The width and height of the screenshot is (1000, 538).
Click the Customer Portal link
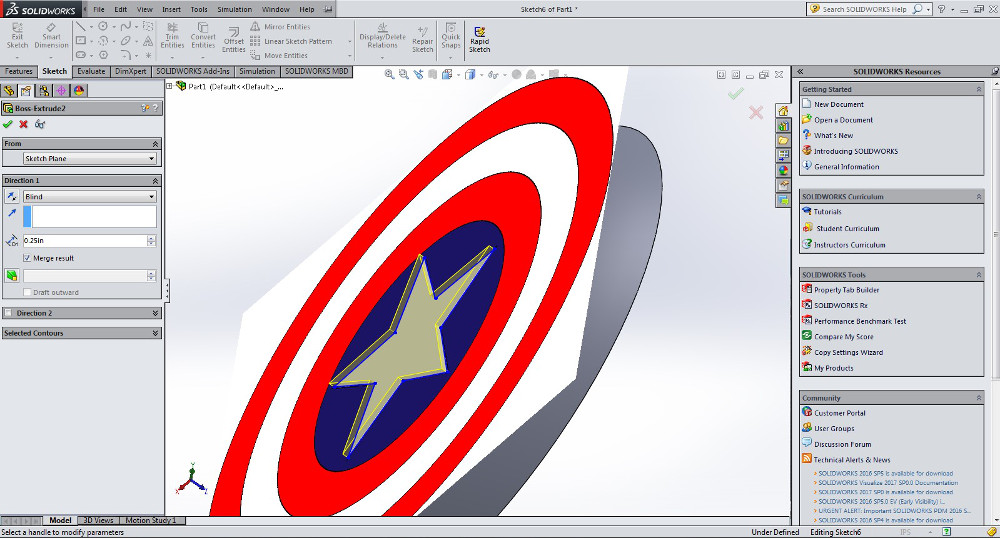pyautogui.click(x=839, y=413)
